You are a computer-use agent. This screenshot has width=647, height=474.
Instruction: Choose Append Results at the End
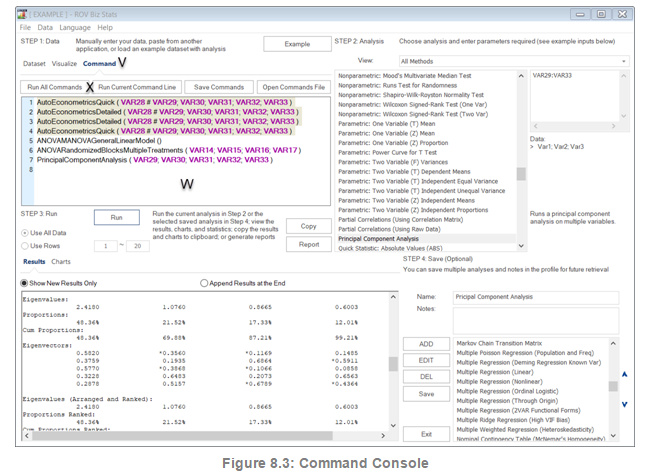tap(206, 283)
